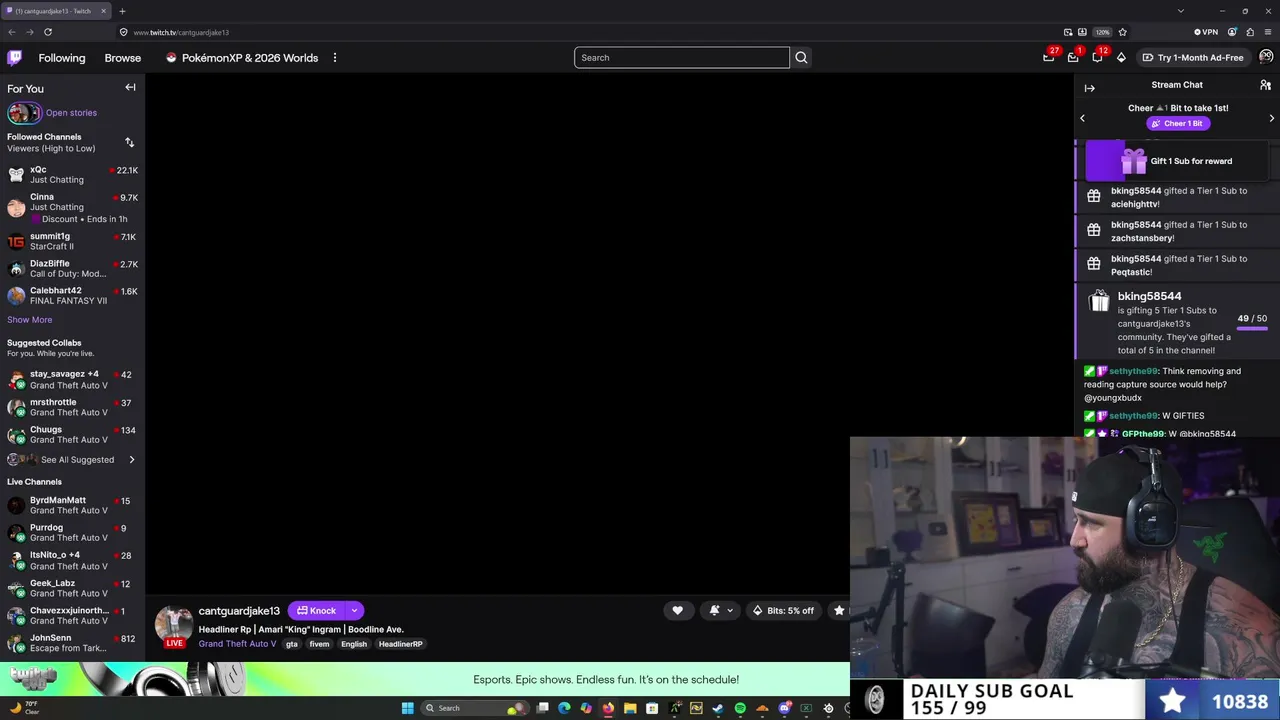Select xQc in followed channels
1280x720 pixels.
pos(72,175)
